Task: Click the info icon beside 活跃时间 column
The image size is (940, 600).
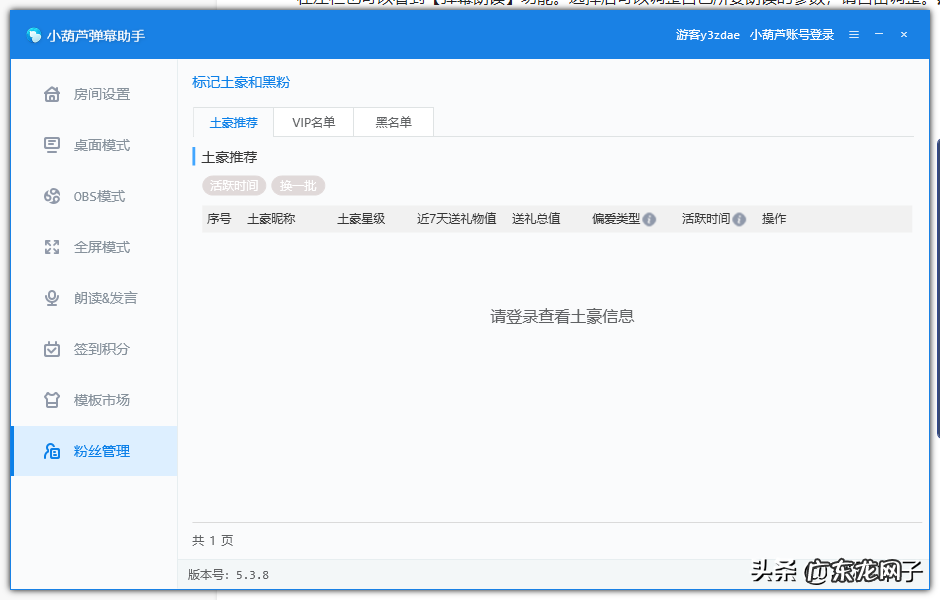Action: (x=738, y=218)
